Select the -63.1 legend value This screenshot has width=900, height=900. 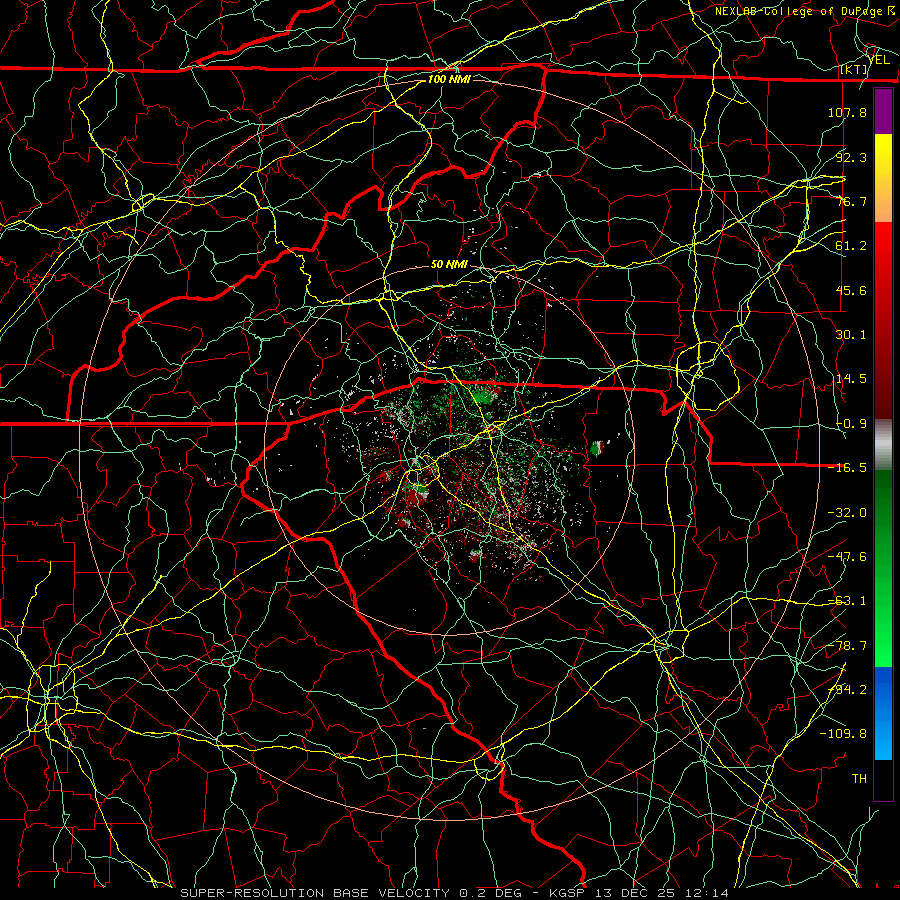(x=847, y=601)
